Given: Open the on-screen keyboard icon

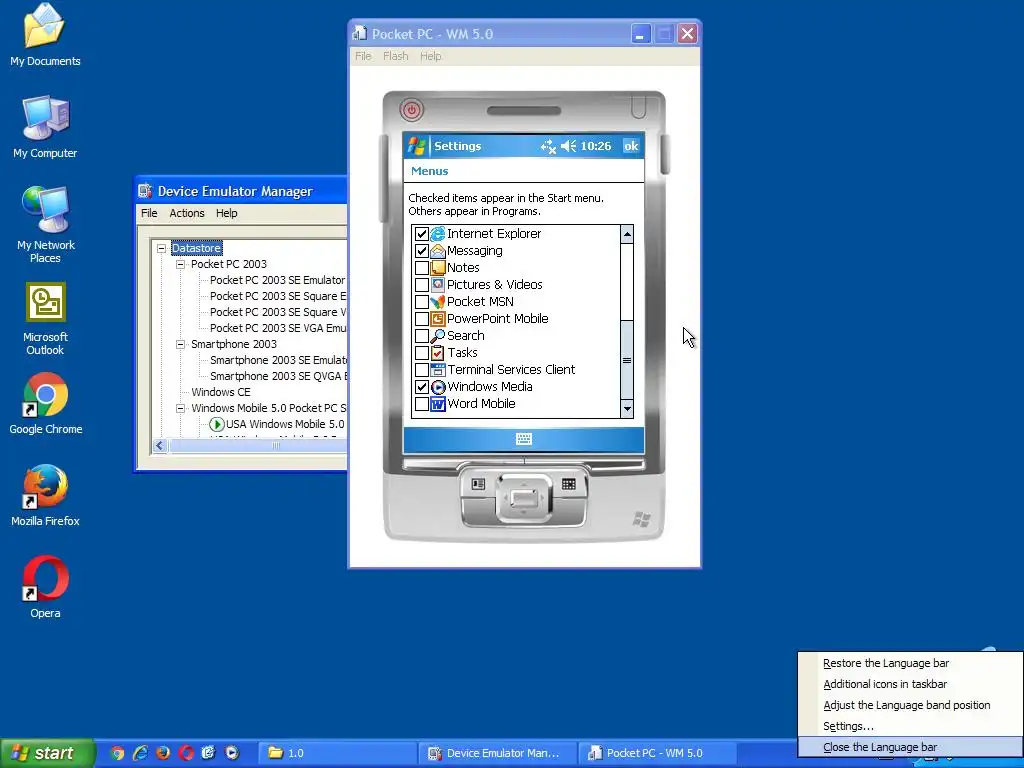Looking at the screenshot, I should [x=524, y=439].
